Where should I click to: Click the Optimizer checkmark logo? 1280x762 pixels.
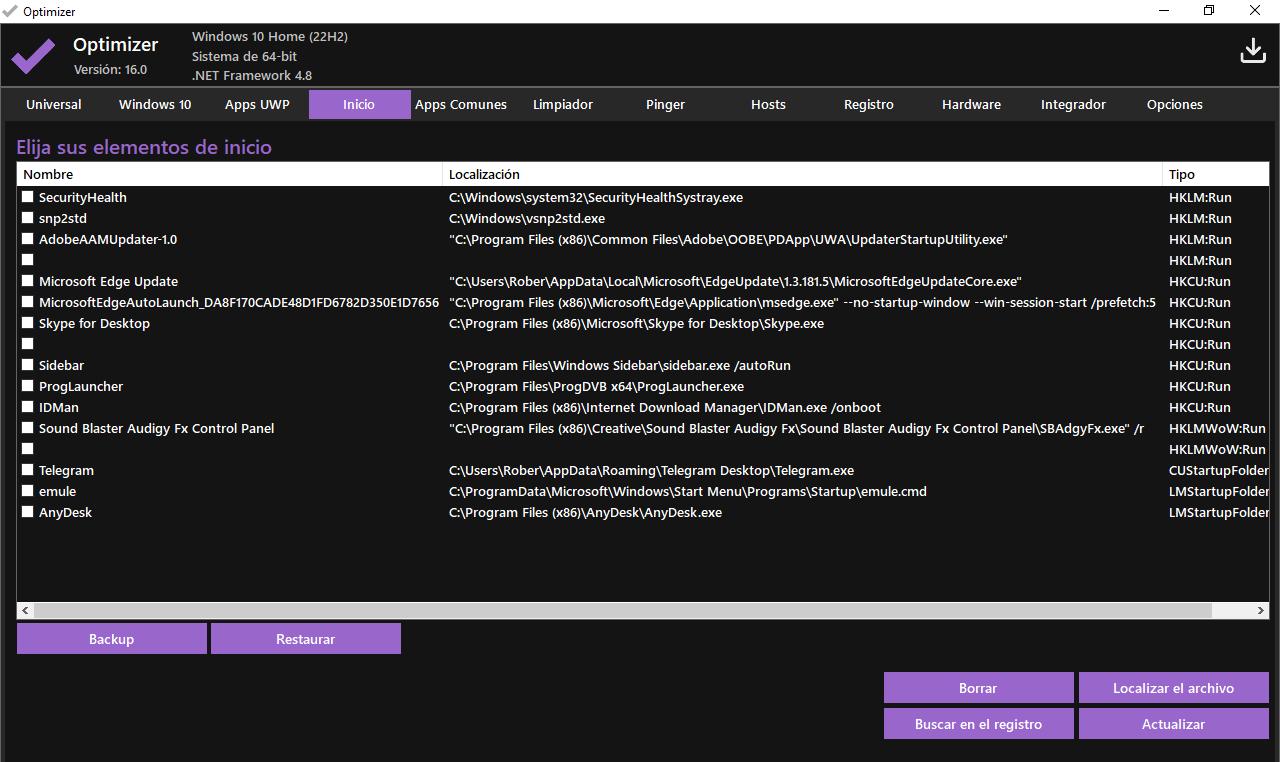(x=33, y=55)
